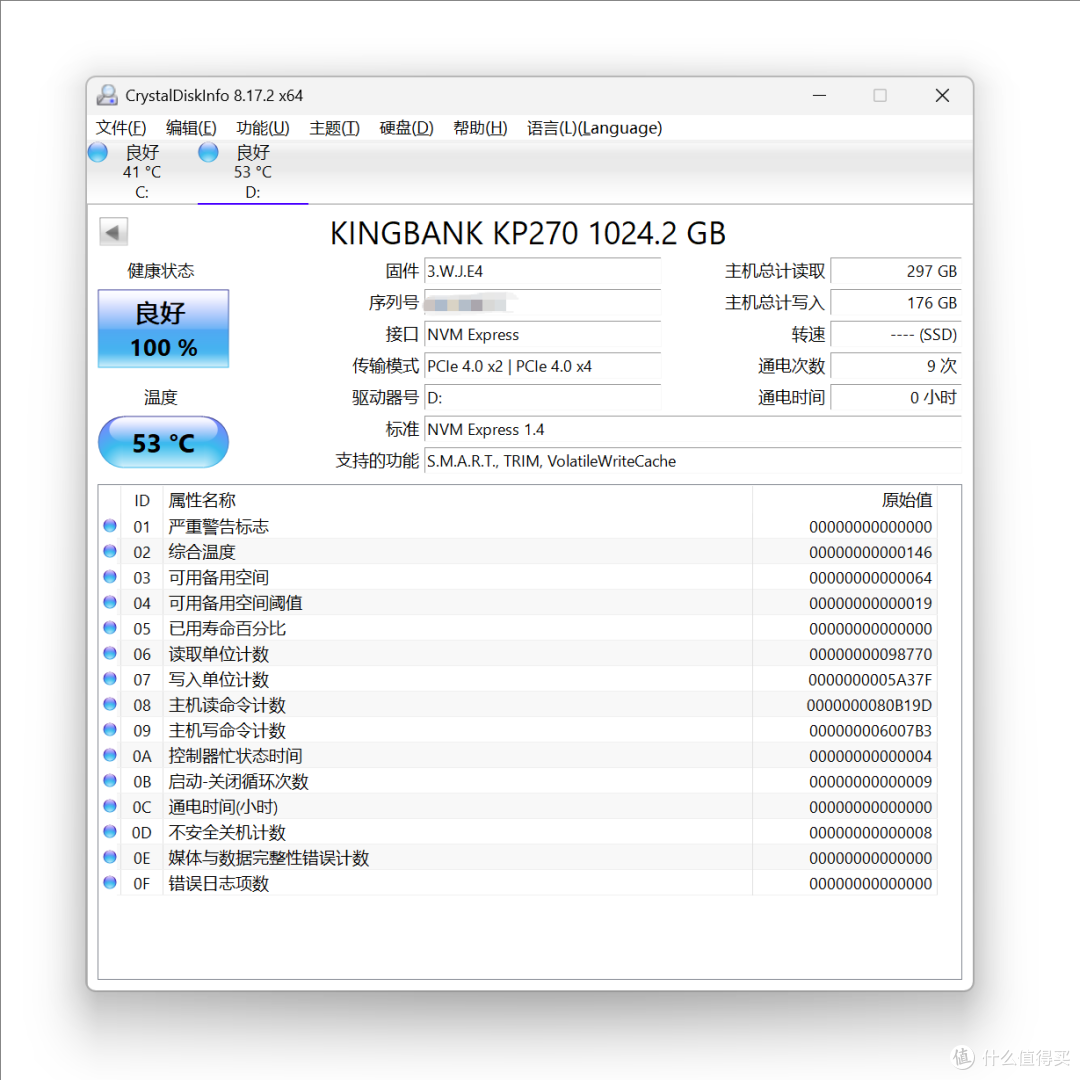Click the standard field NVM Express 1.4
This screenshot has width=1080, height=1080.
click(x=693, y=430)
